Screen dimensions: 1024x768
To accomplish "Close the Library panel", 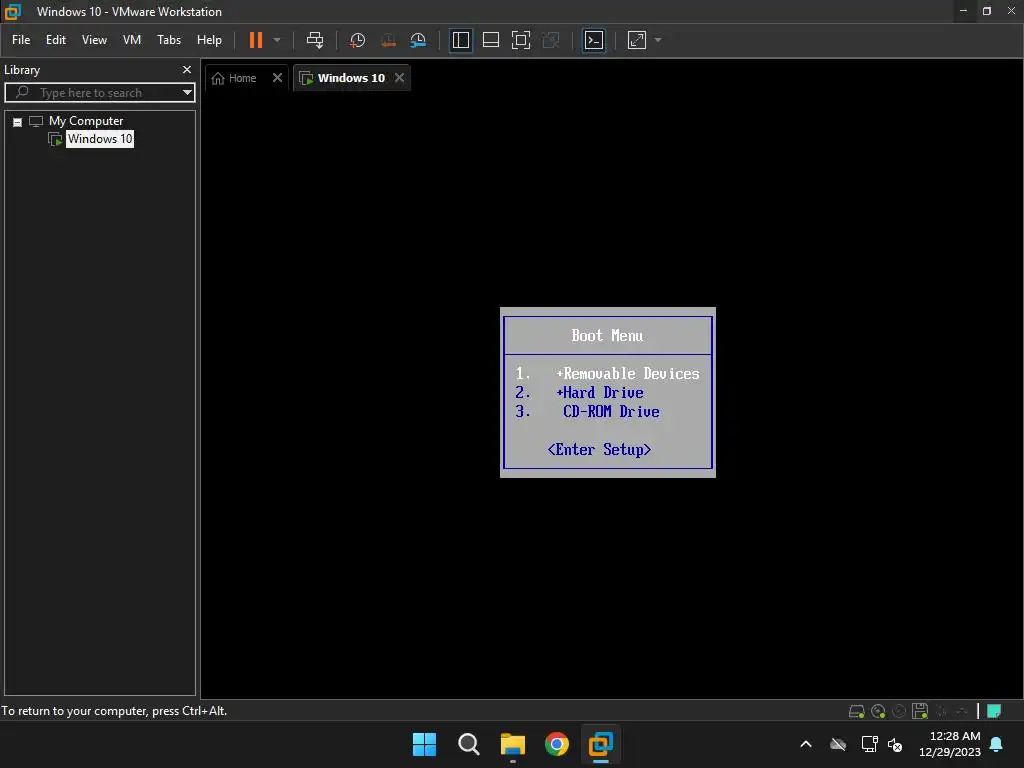I will [x=187, y=69].
